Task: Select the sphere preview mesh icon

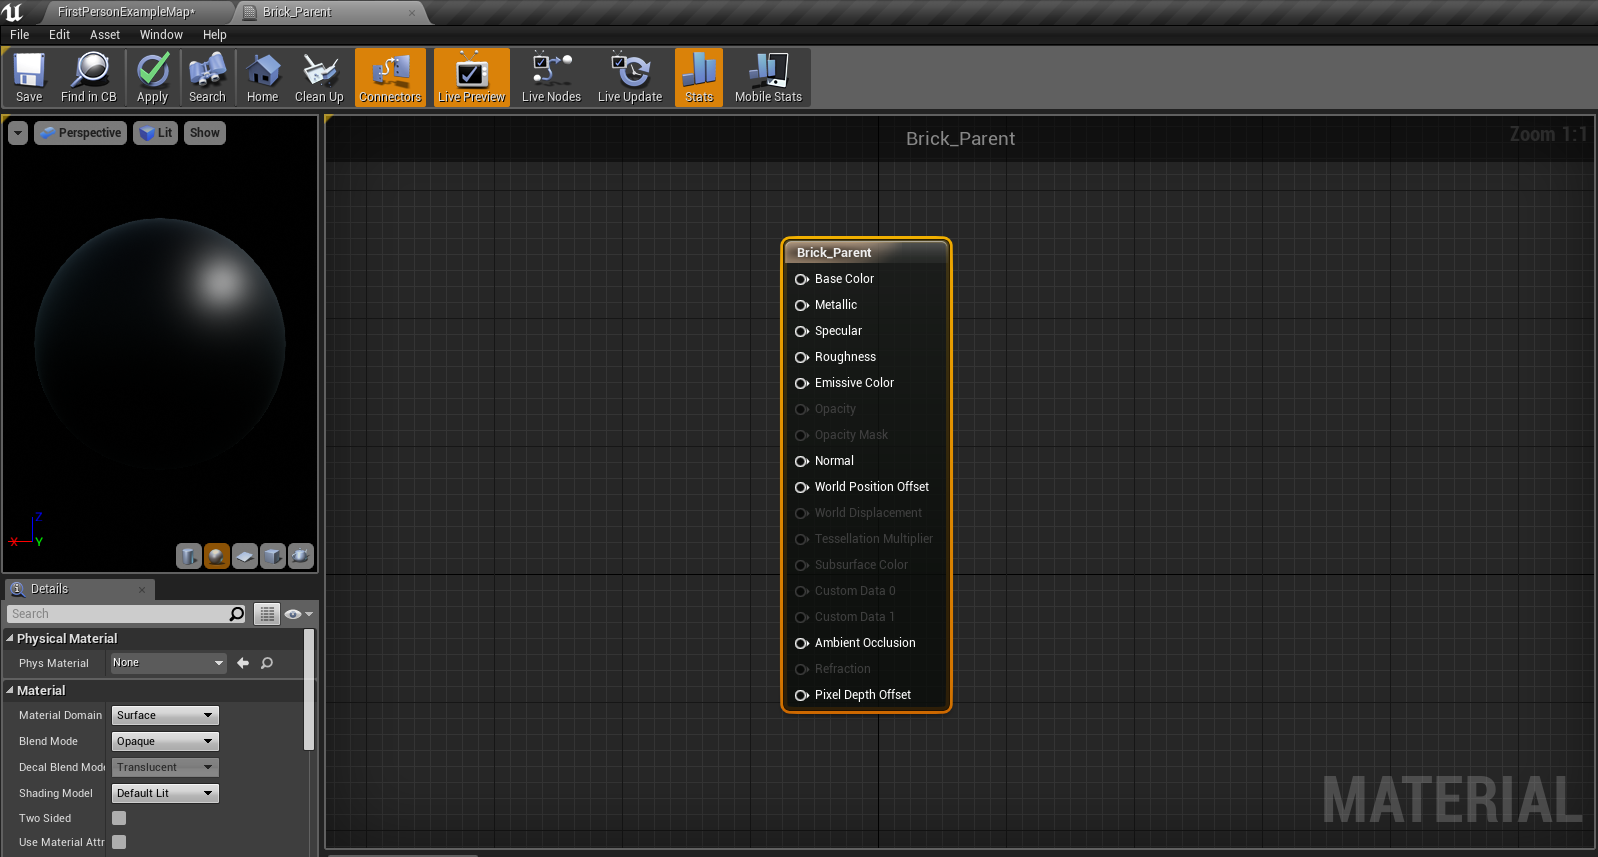Action: (x=217, y=556)
